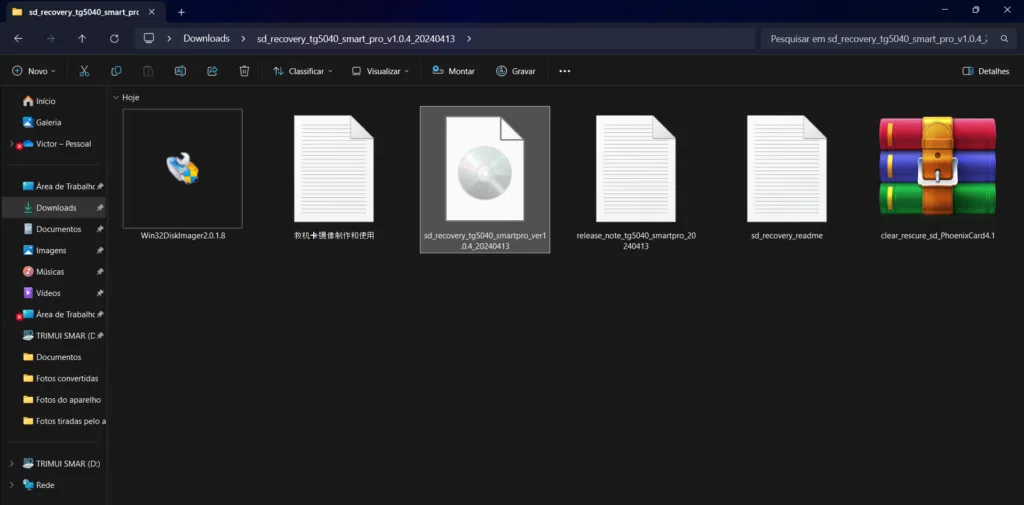This screenshot has height=505, width=1024.
Task: Navigate back with the left arrow
Action: [x=18, y=38]
